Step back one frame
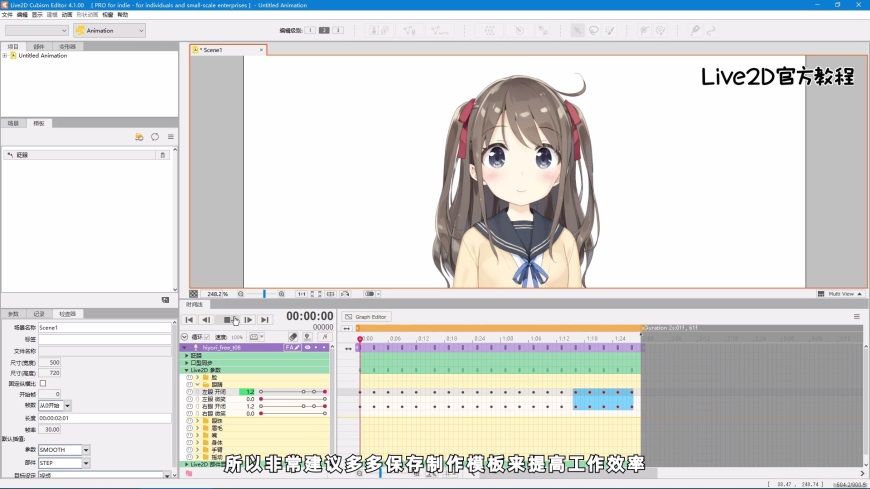Screen dimensions: 870x489 click(206, 320)
